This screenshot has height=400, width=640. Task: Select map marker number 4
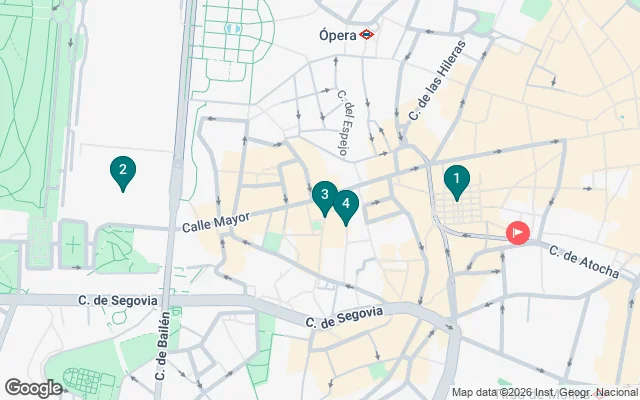346,208
